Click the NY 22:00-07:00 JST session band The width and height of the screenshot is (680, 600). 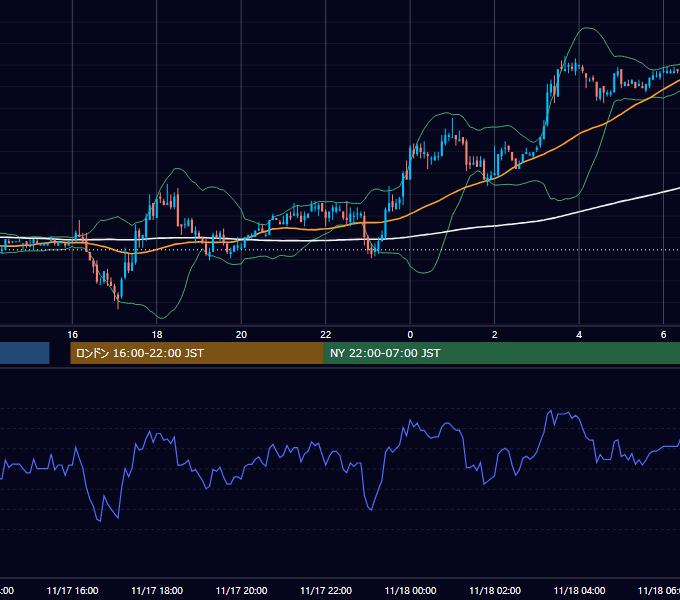(502, 353)
